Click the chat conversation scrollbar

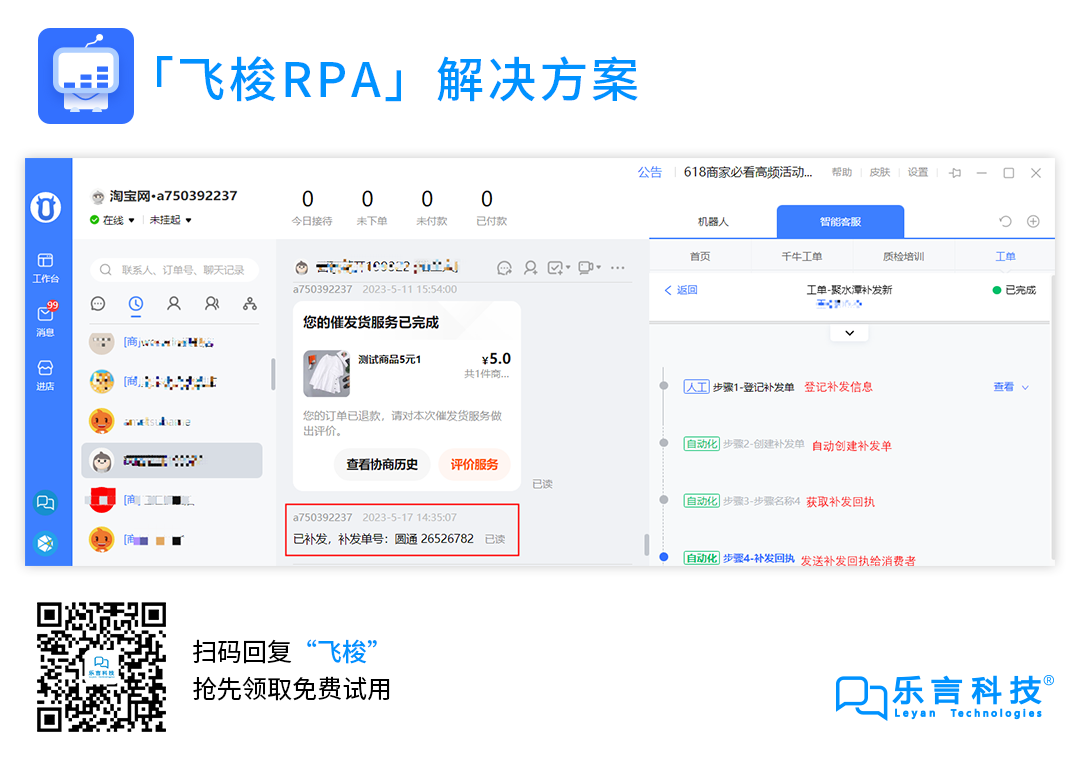pyautogui.click(x=646, y=544)
